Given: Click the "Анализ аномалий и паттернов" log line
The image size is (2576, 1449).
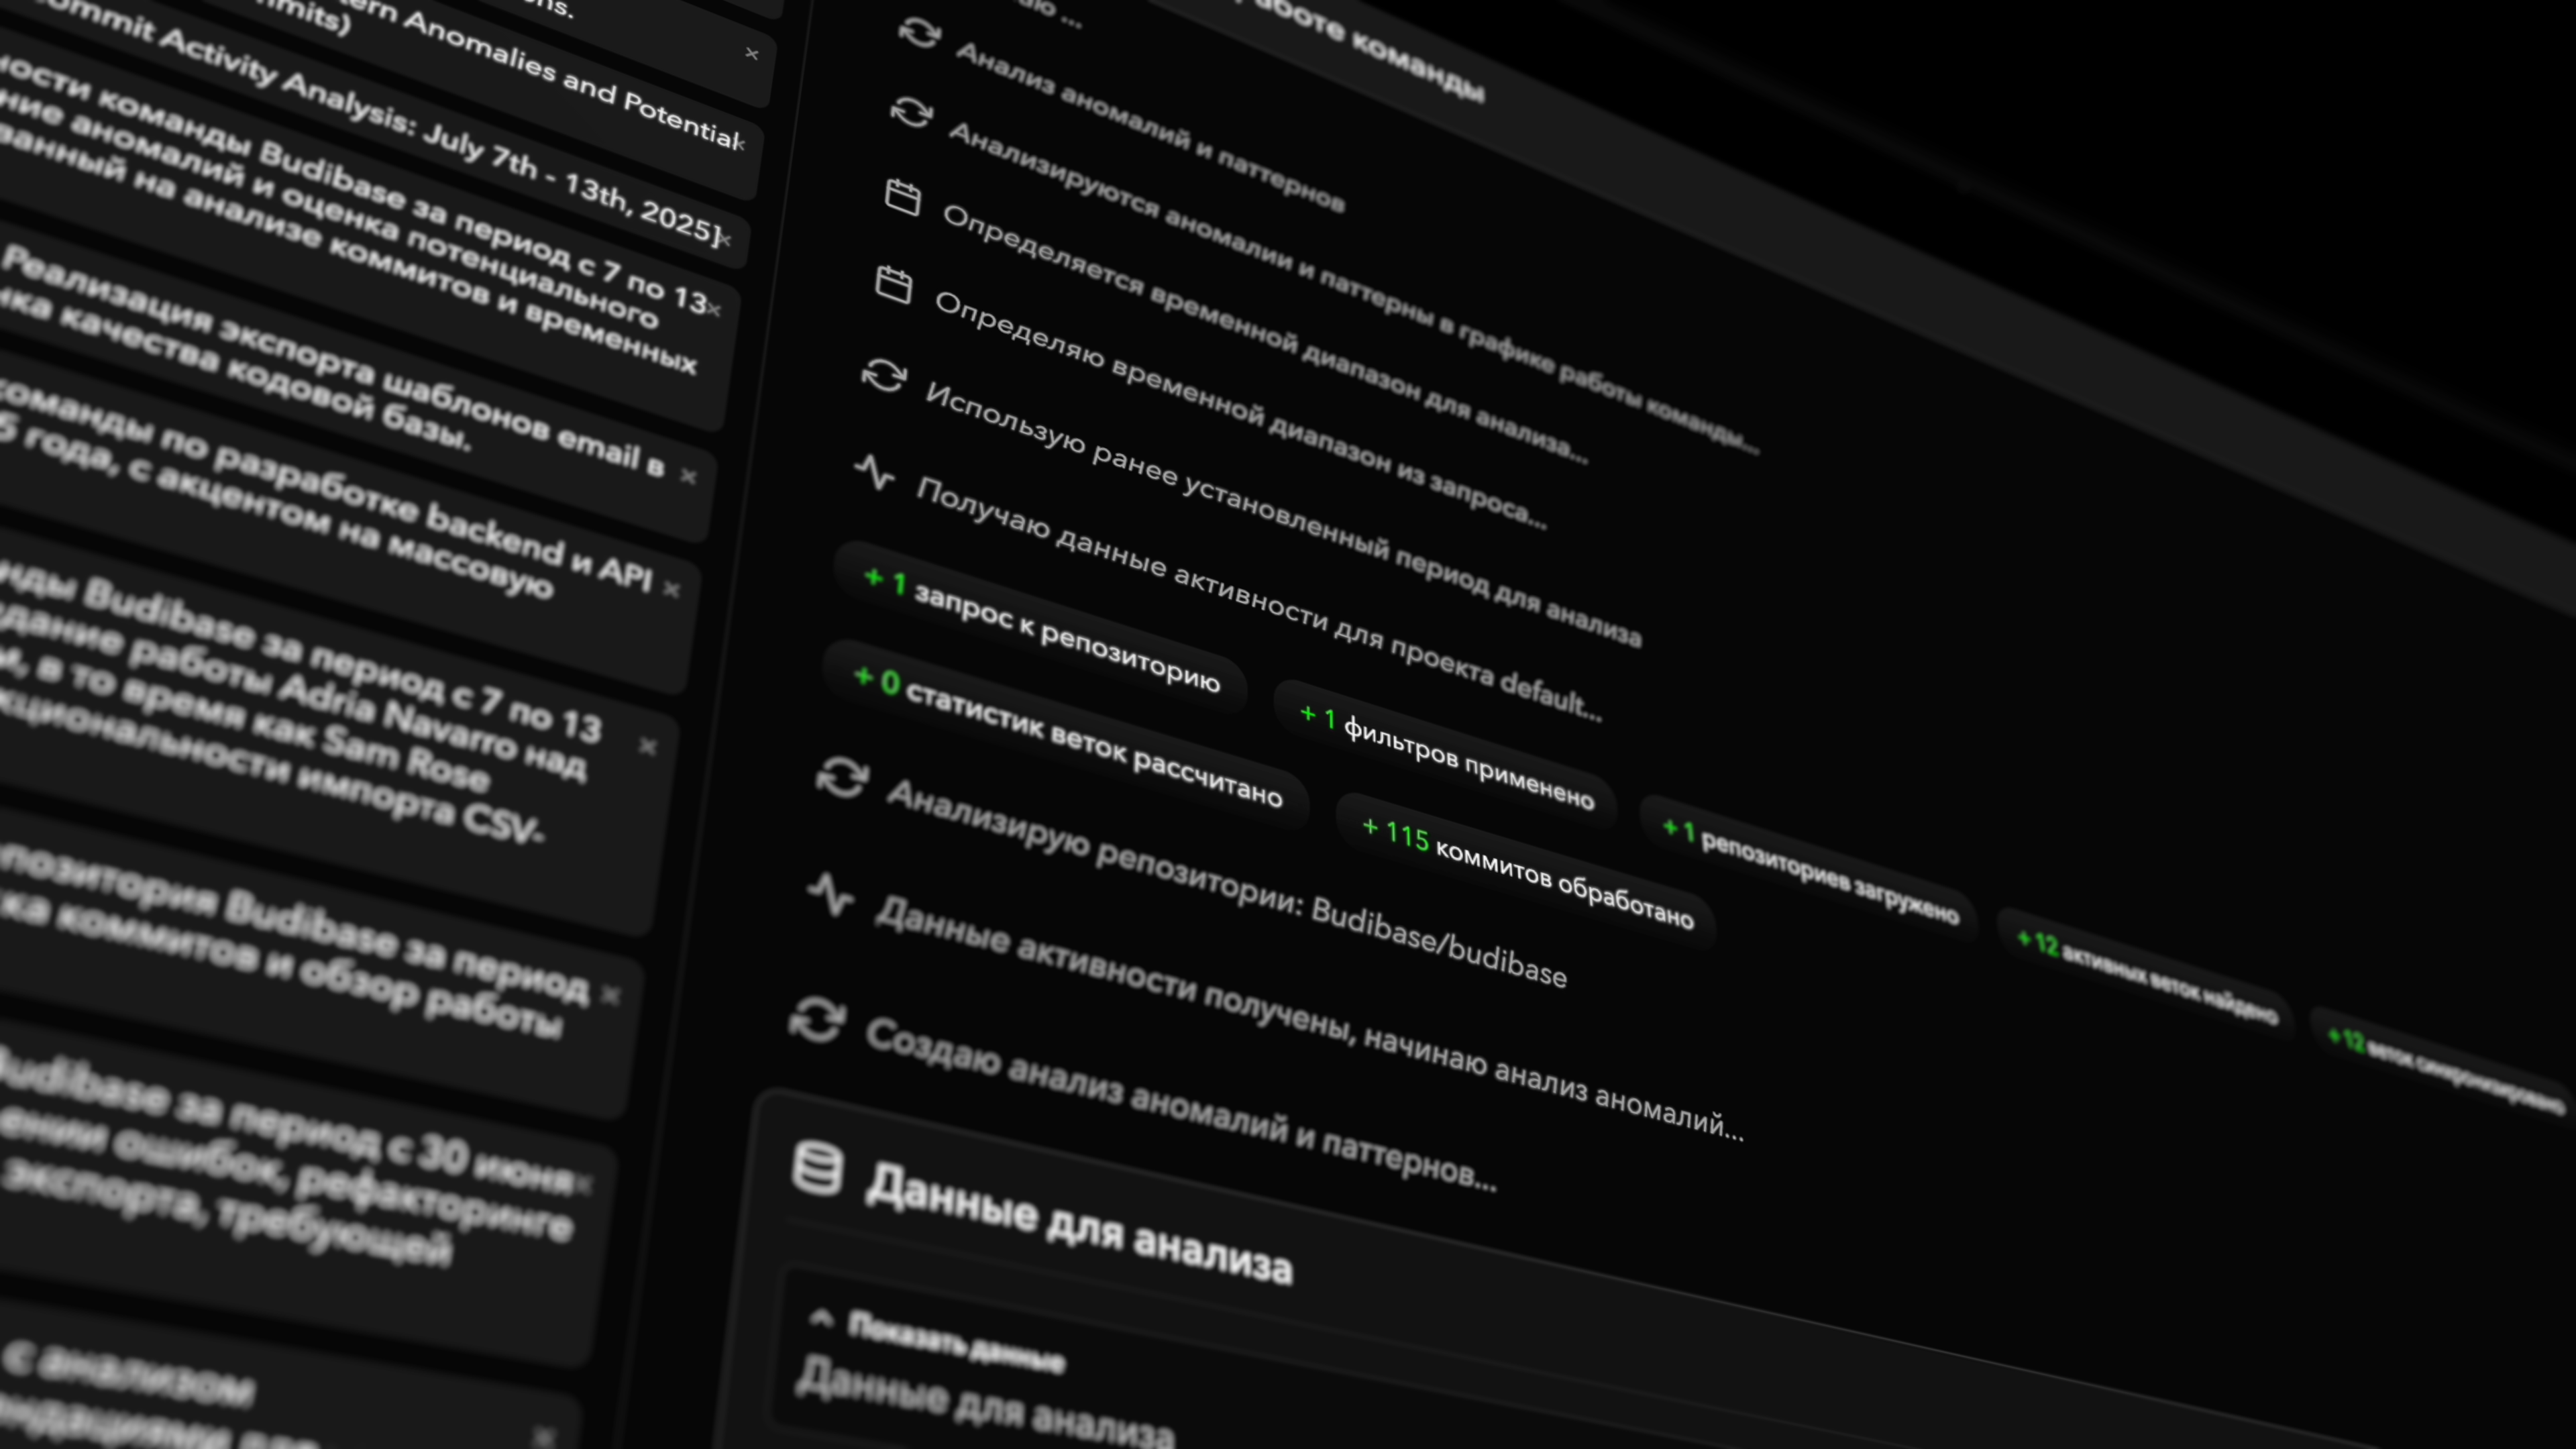Looking at the screenshot, I should pyautogui.click(x=1150, y=127).
